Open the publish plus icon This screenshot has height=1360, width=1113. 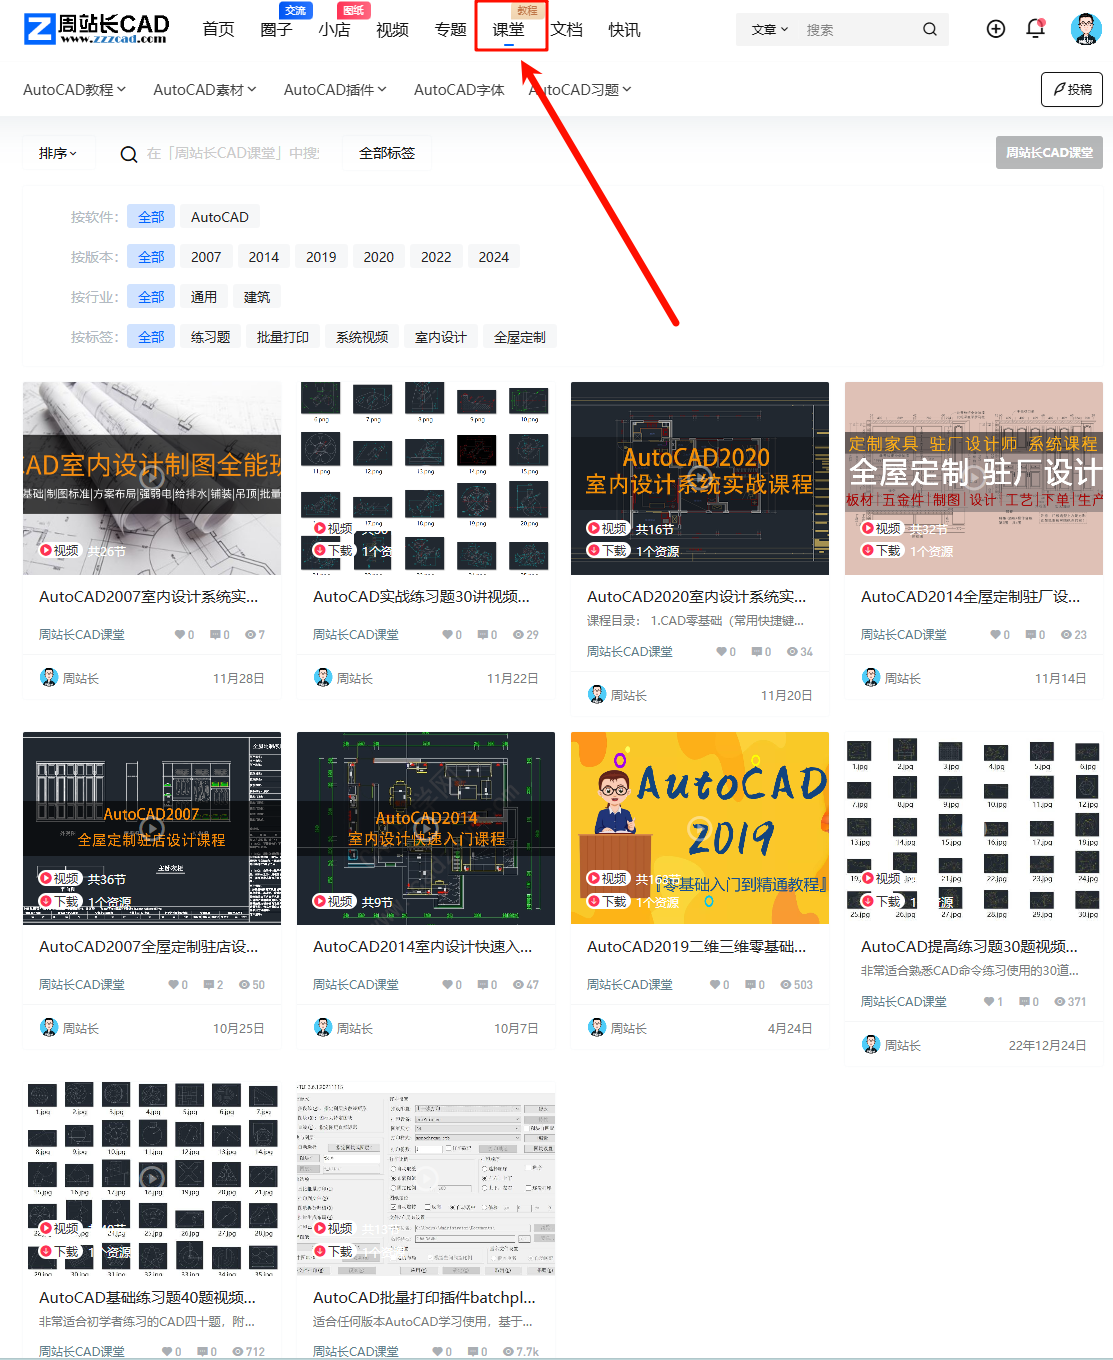point(996,29)
